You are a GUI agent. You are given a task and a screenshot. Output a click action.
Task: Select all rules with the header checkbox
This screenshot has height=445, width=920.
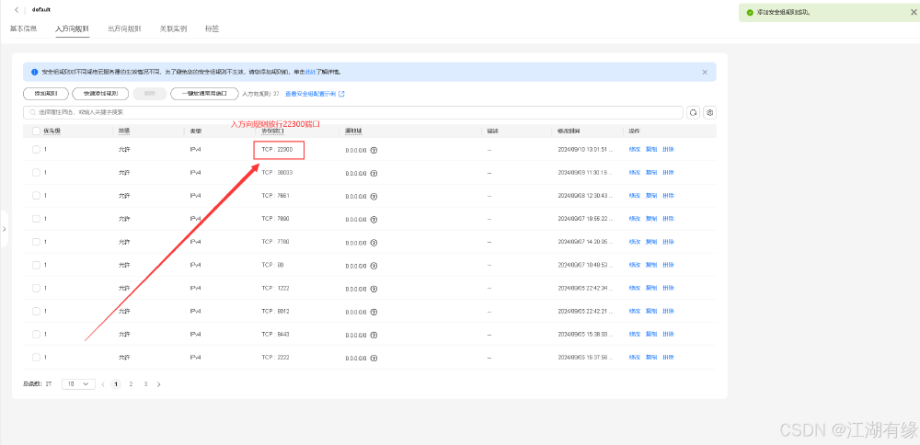[x=36, y=131]
